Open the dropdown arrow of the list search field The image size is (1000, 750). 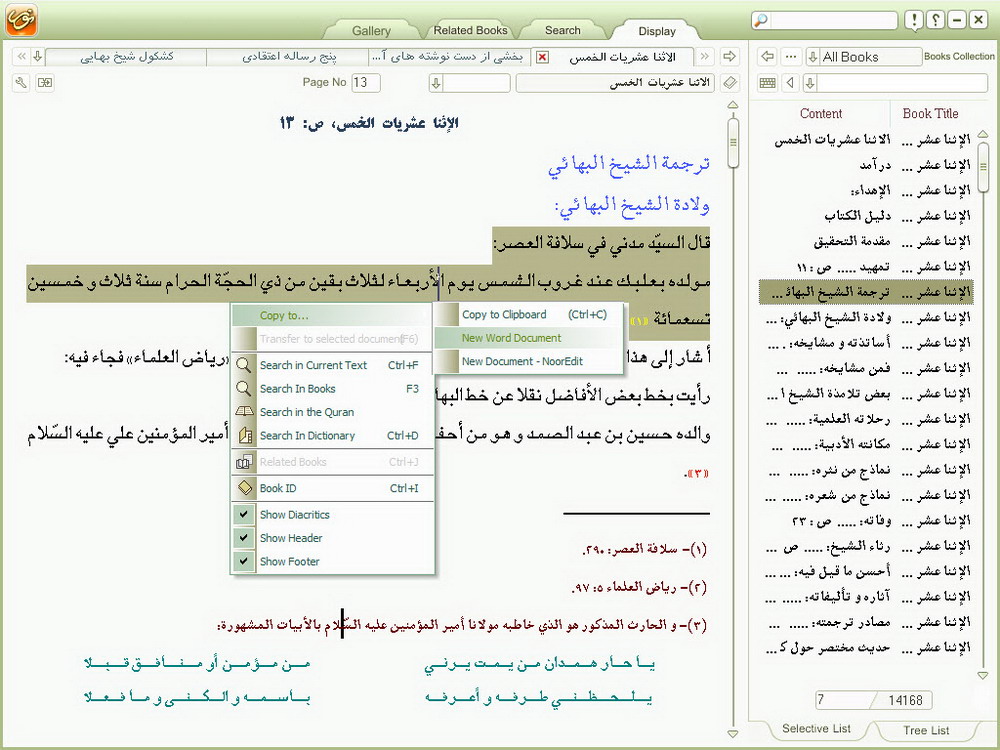pyautogui.click(x=810, y=82)
